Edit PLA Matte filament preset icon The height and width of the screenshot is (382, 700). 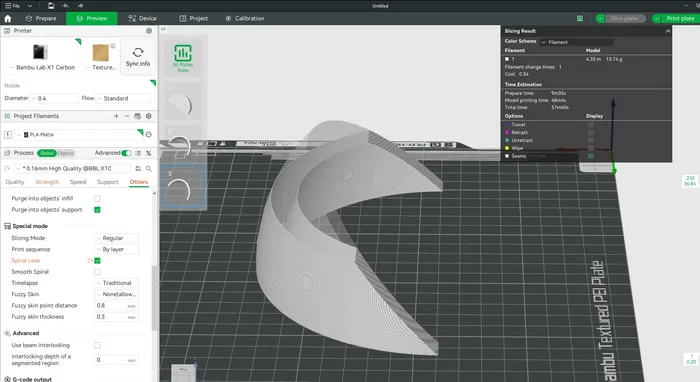pos(149,134)
